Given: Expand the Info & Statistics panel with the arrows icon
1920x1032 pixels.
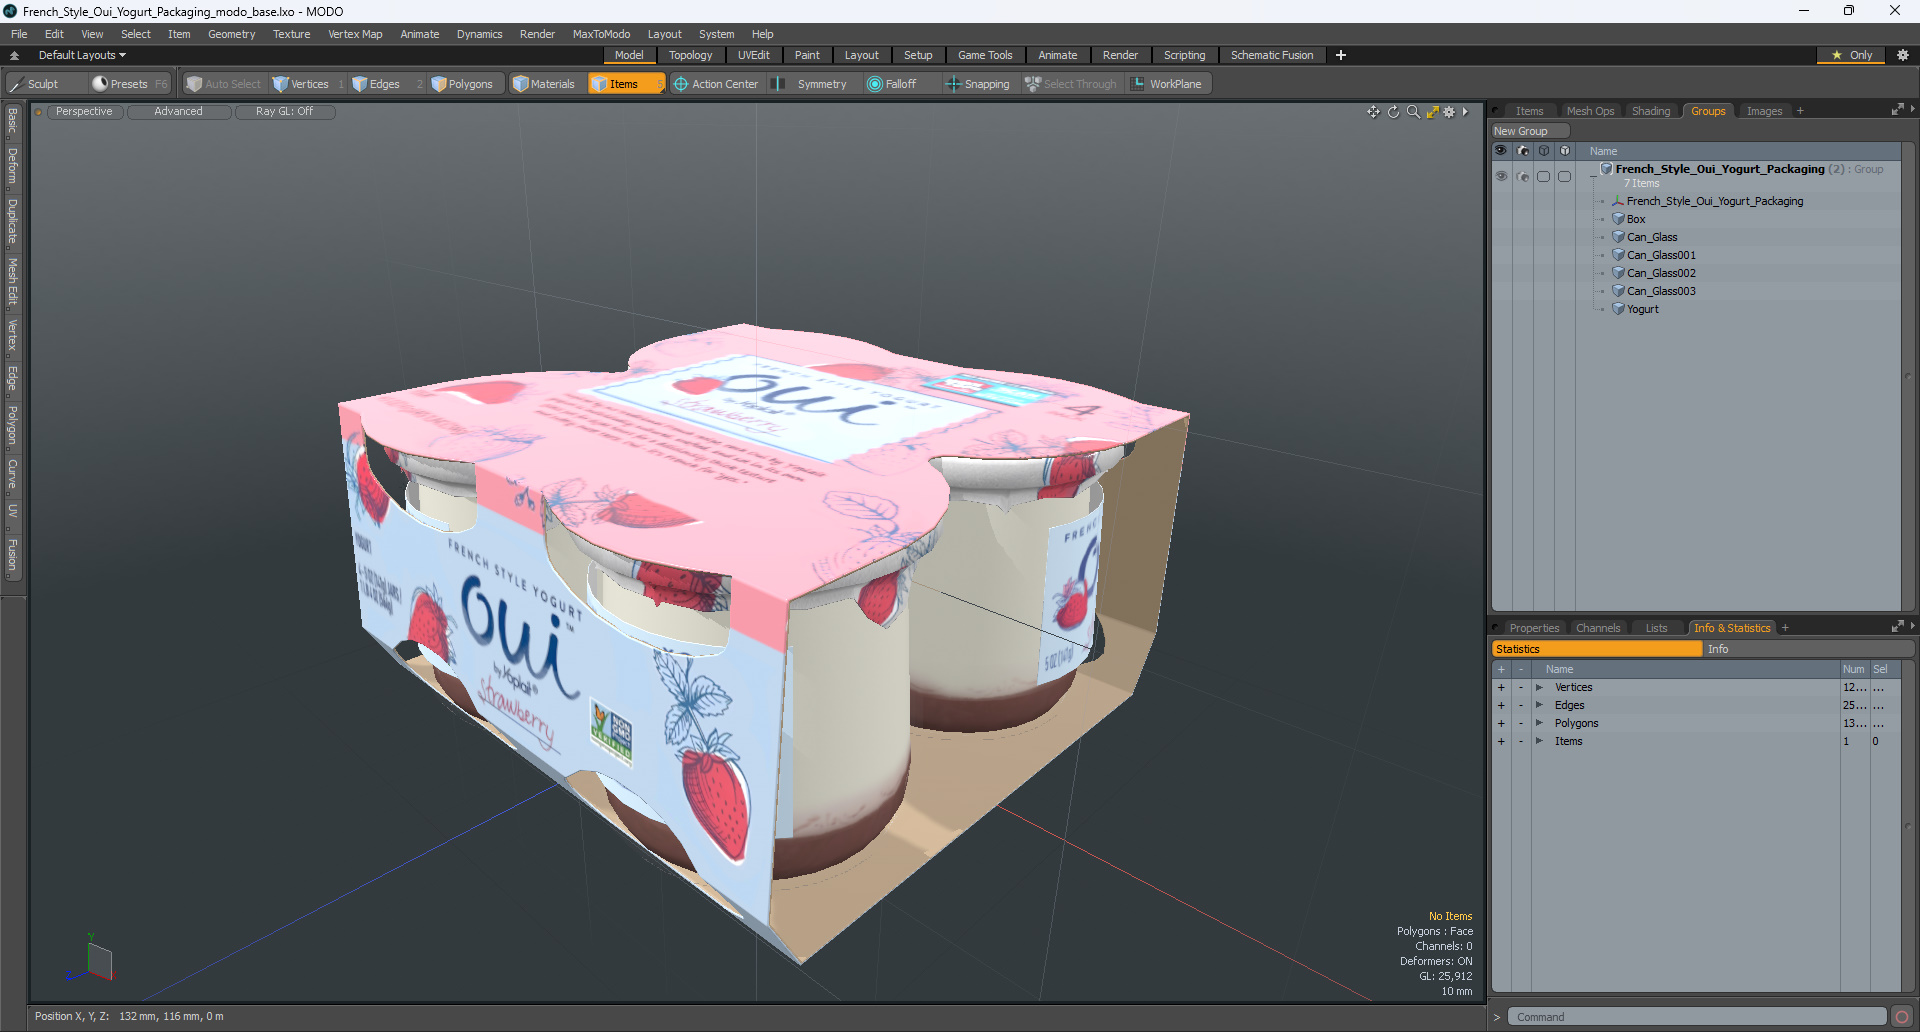Looking at the screenshot, I should click(x=1898, y=627).
